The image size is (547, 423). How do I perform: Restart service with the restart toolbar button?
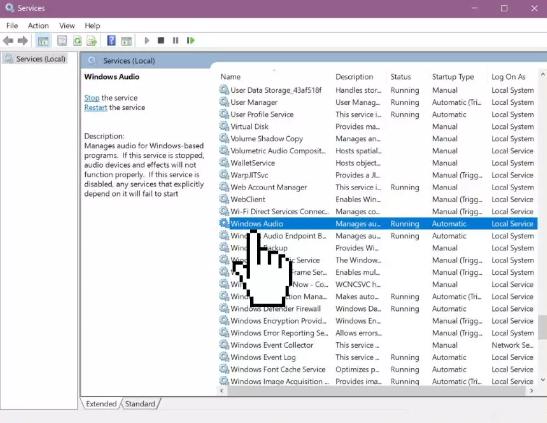point(190,40)
